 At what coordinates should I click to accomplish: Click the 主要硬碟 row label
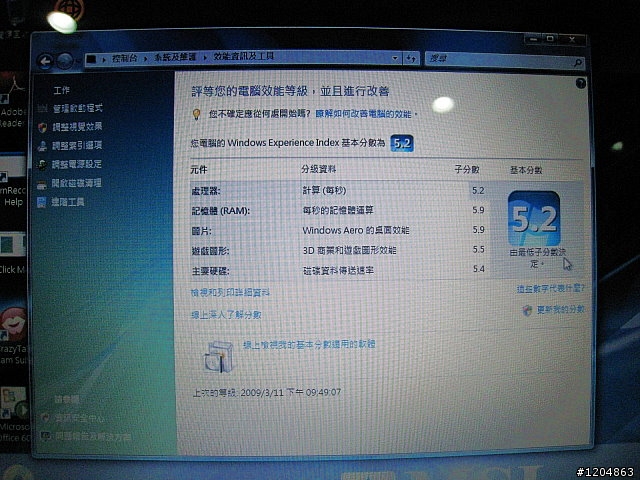click(x=210, y=271)
